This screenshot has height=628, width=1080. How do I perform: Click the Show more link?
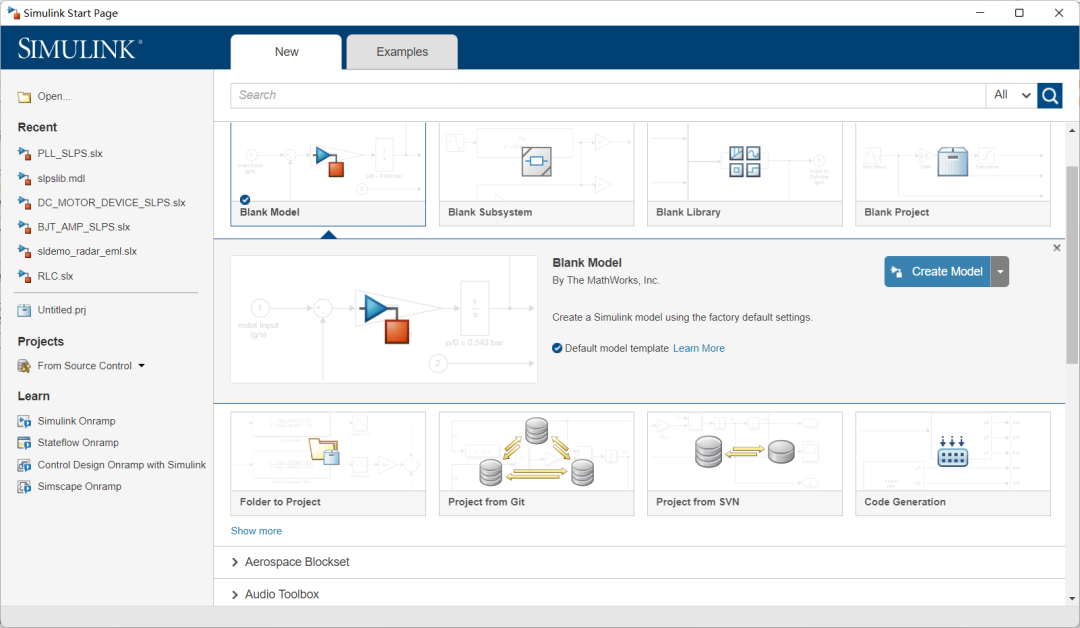(x=256, y=531)
